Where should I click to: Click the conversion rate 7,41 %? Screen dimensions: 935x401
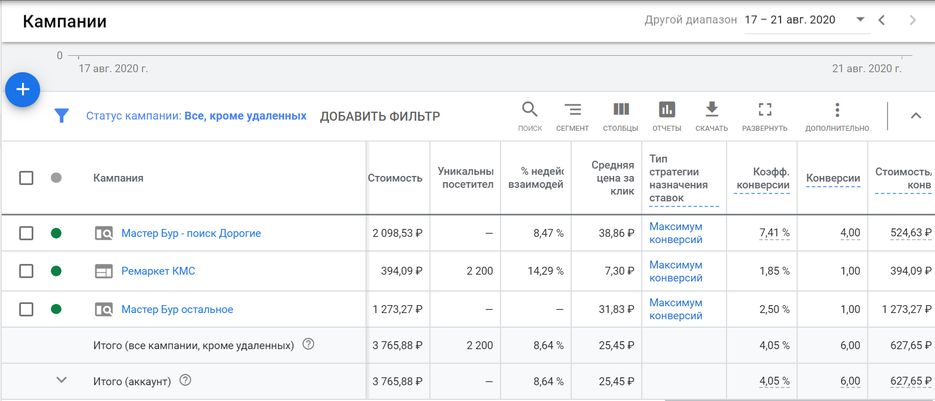(x=775, y=233)
